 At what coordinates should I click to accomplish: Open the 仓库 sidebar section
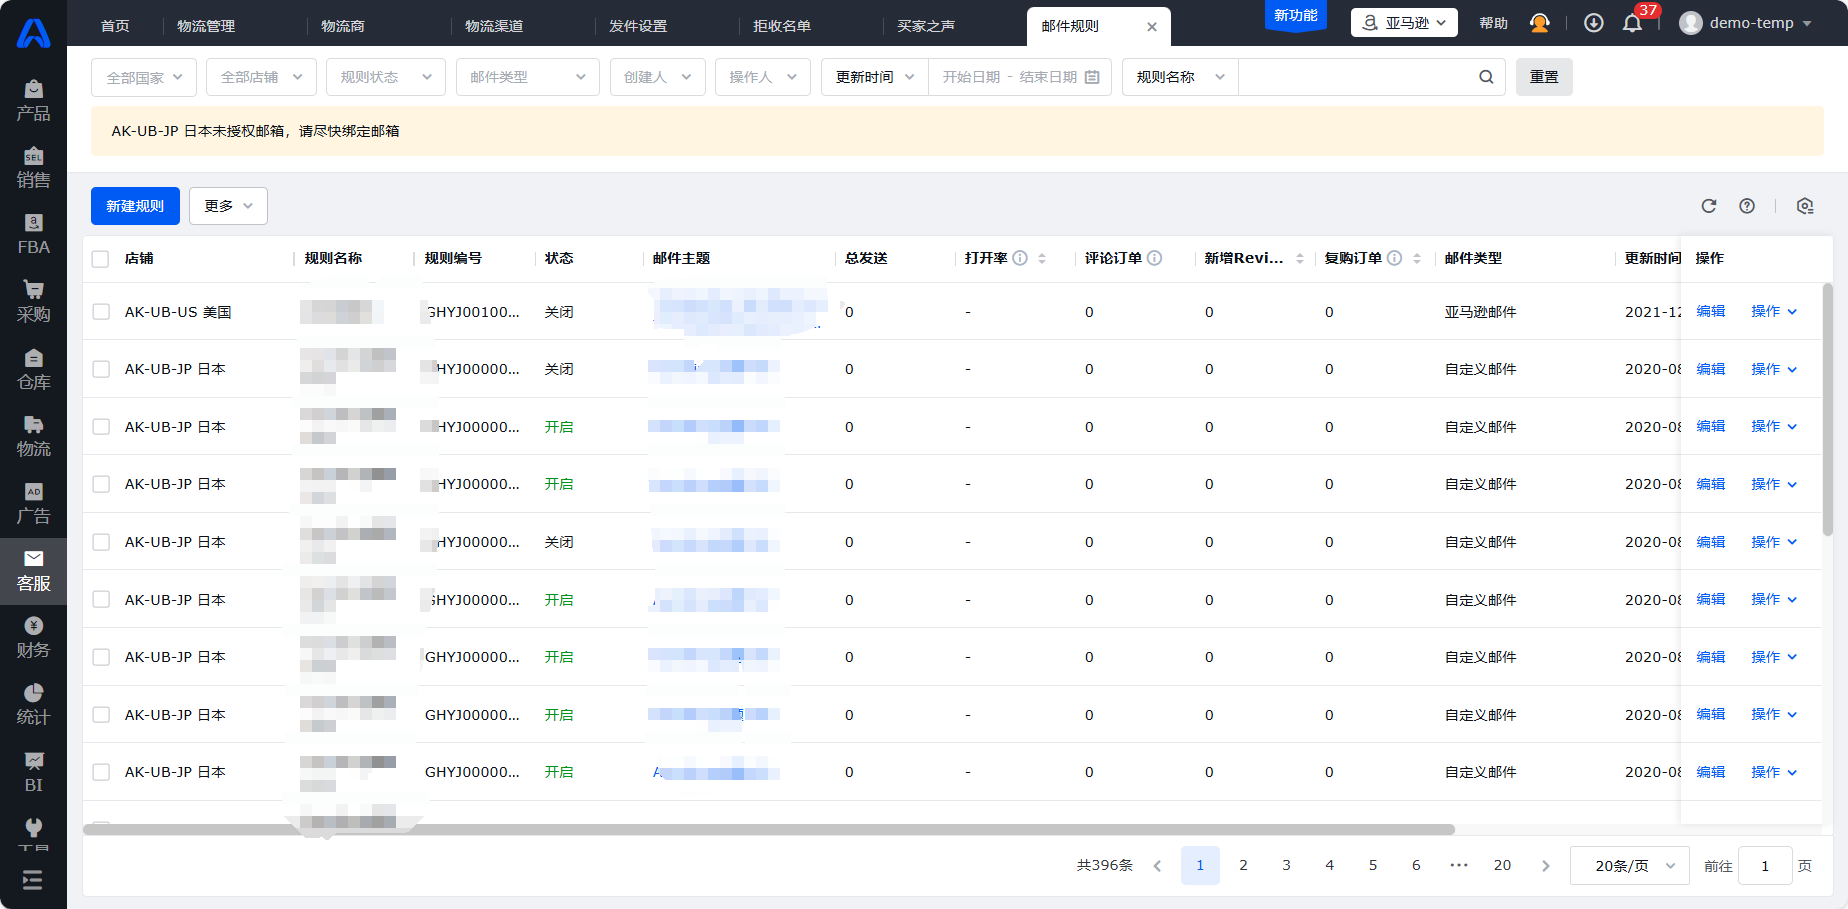(33, 370)
